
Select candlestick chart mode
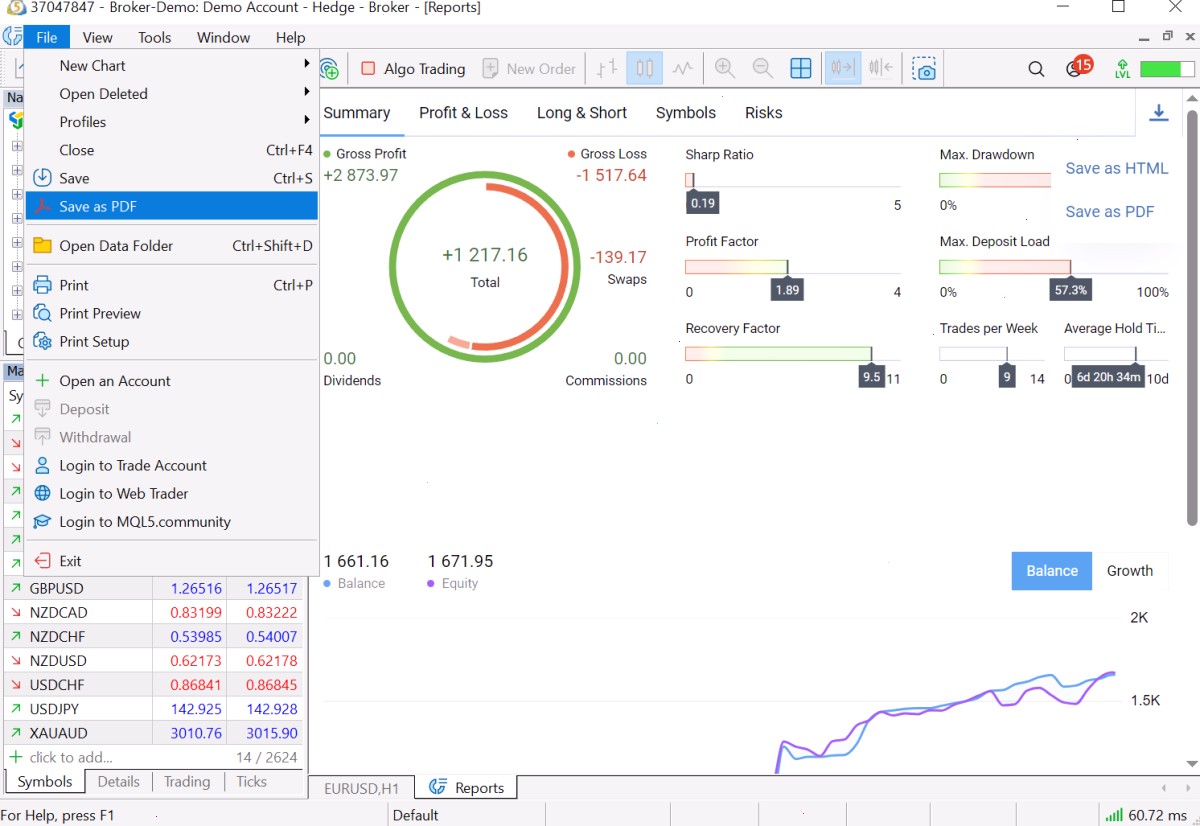[x=645, y=69]
